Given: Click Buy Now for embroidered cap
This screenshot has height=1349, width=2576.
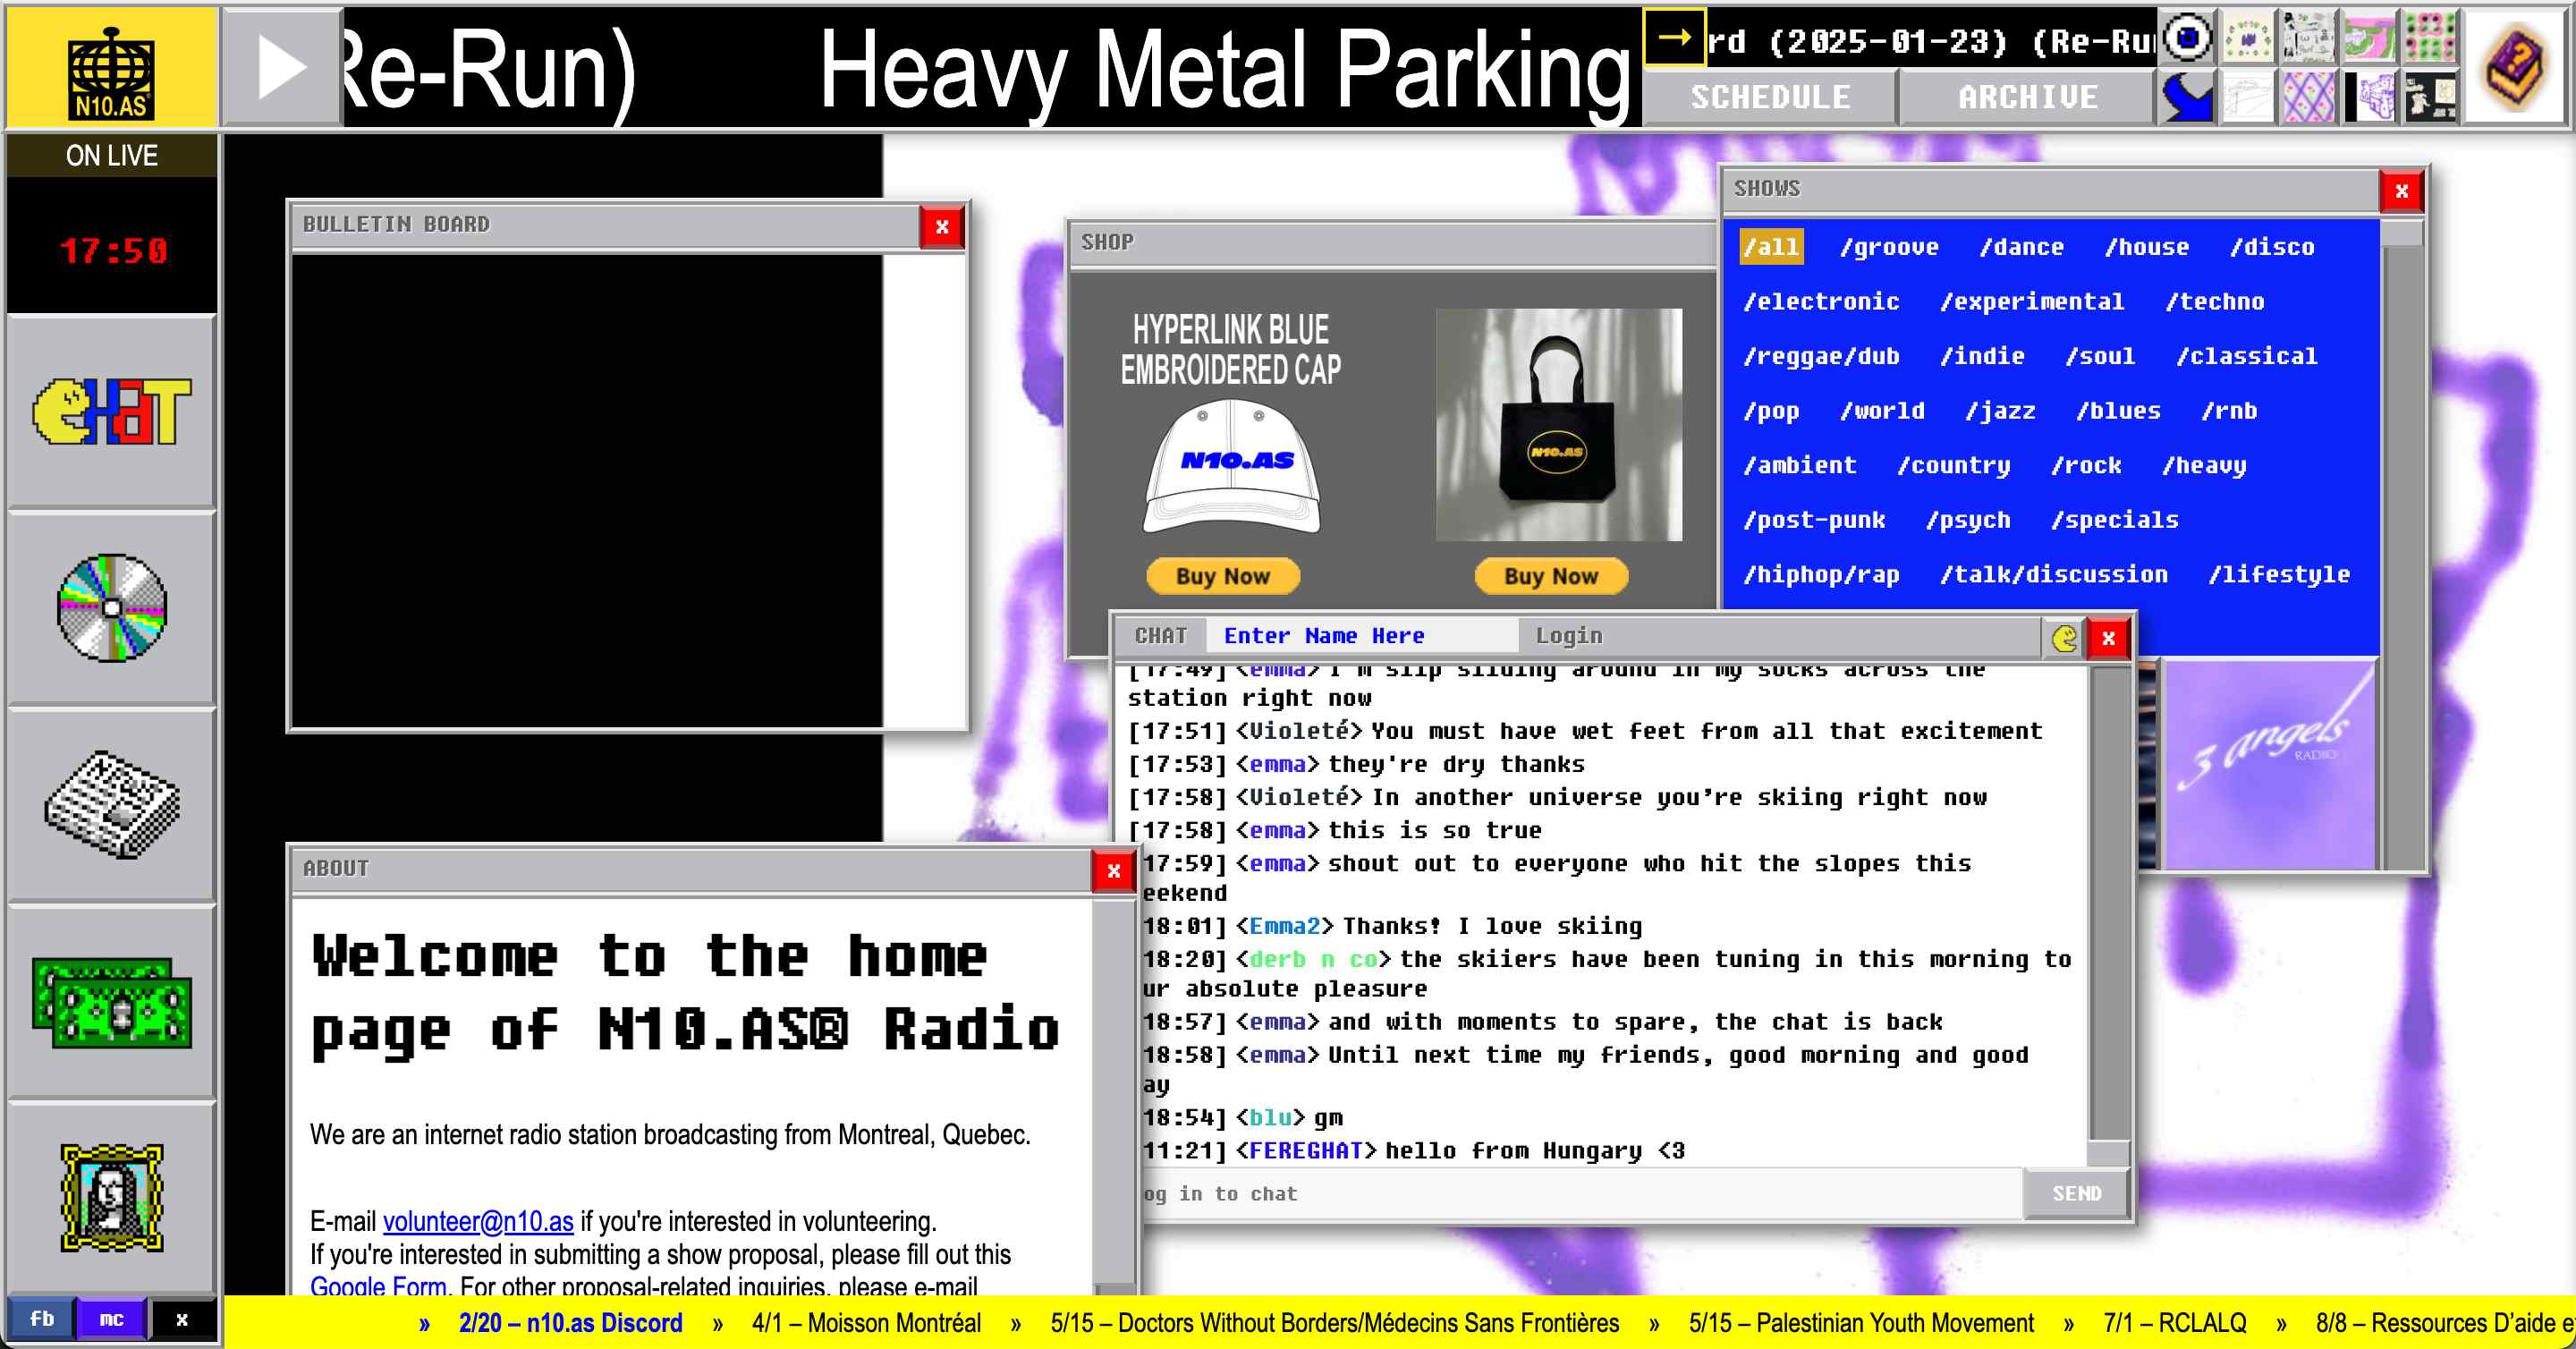Looking at the screenshot, I should pyautogui.click(x=1222, y=576).
